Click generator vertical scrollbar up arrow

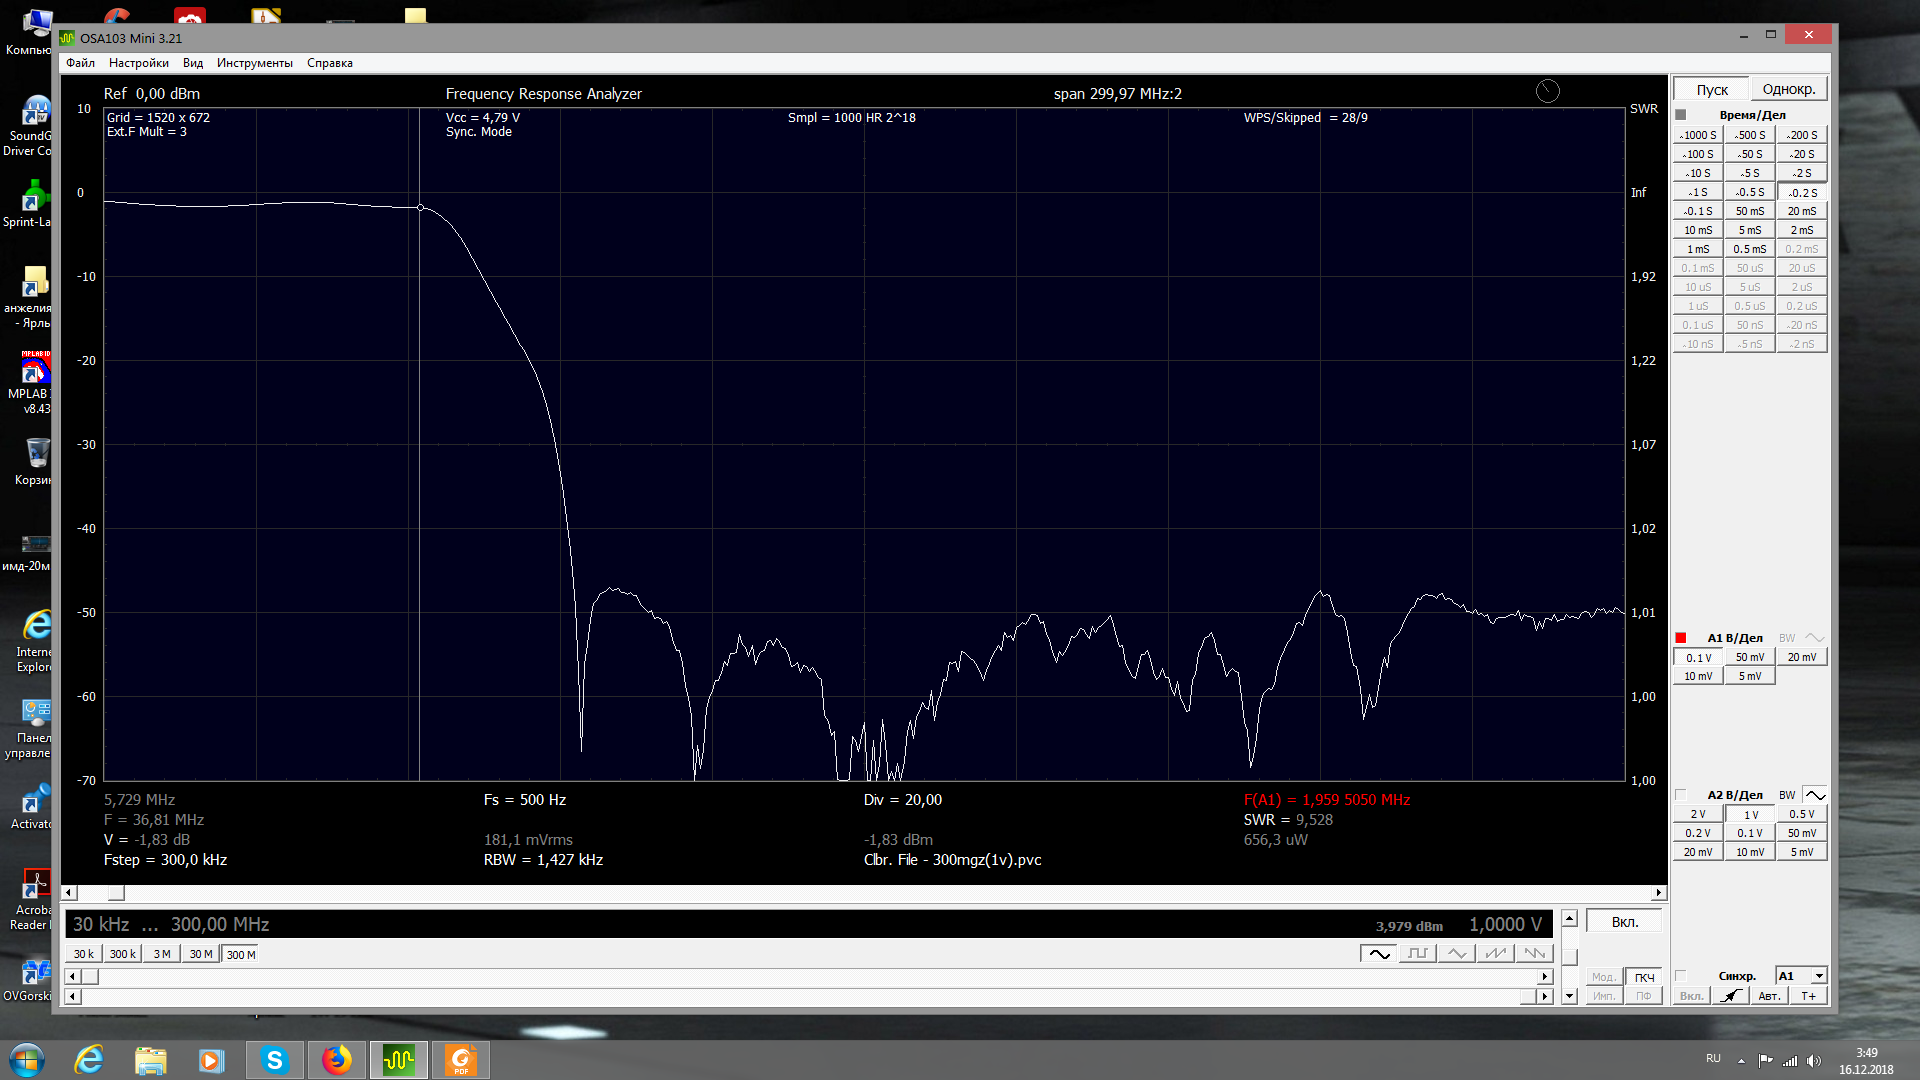coord(1570,919)
